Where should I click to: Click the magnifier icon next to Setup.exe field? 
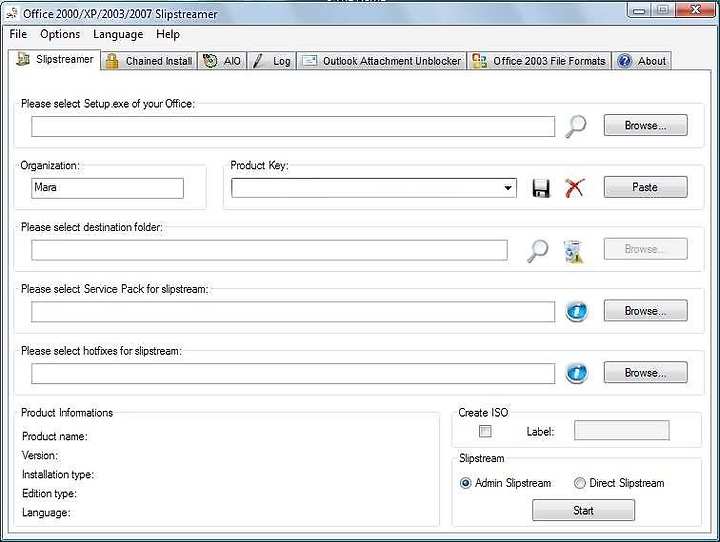[x=575, y=126]
